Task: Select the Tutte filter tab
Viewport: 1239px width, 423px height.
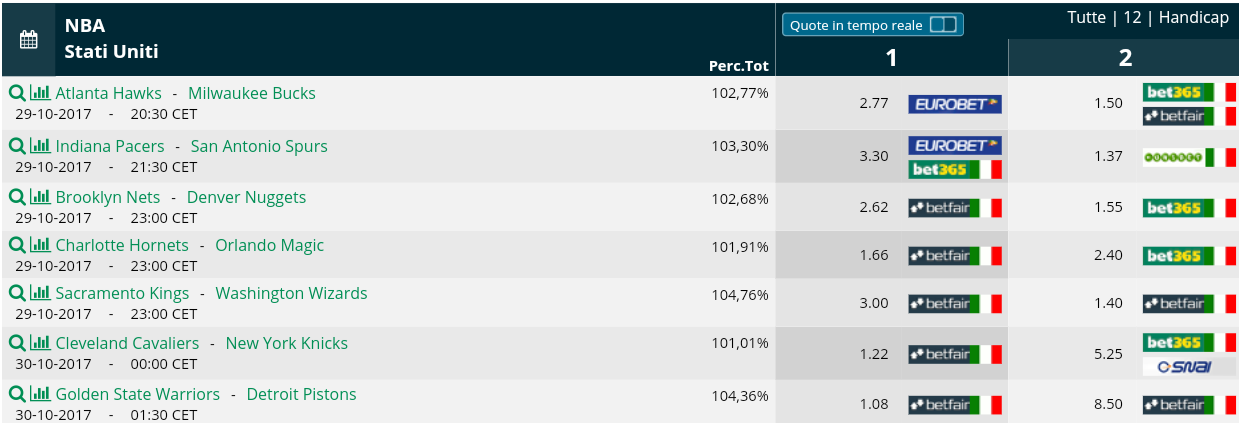Action: pyautogui.click(x=1086, y=18)
